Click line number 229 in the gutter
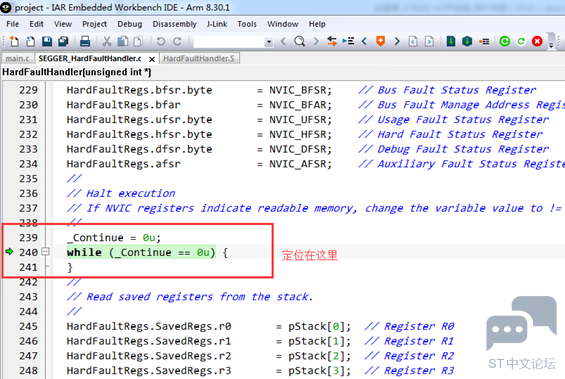Image resolution: width=565 pixels, height=379 pixels. pyautogui.click(x=28, y=90)
